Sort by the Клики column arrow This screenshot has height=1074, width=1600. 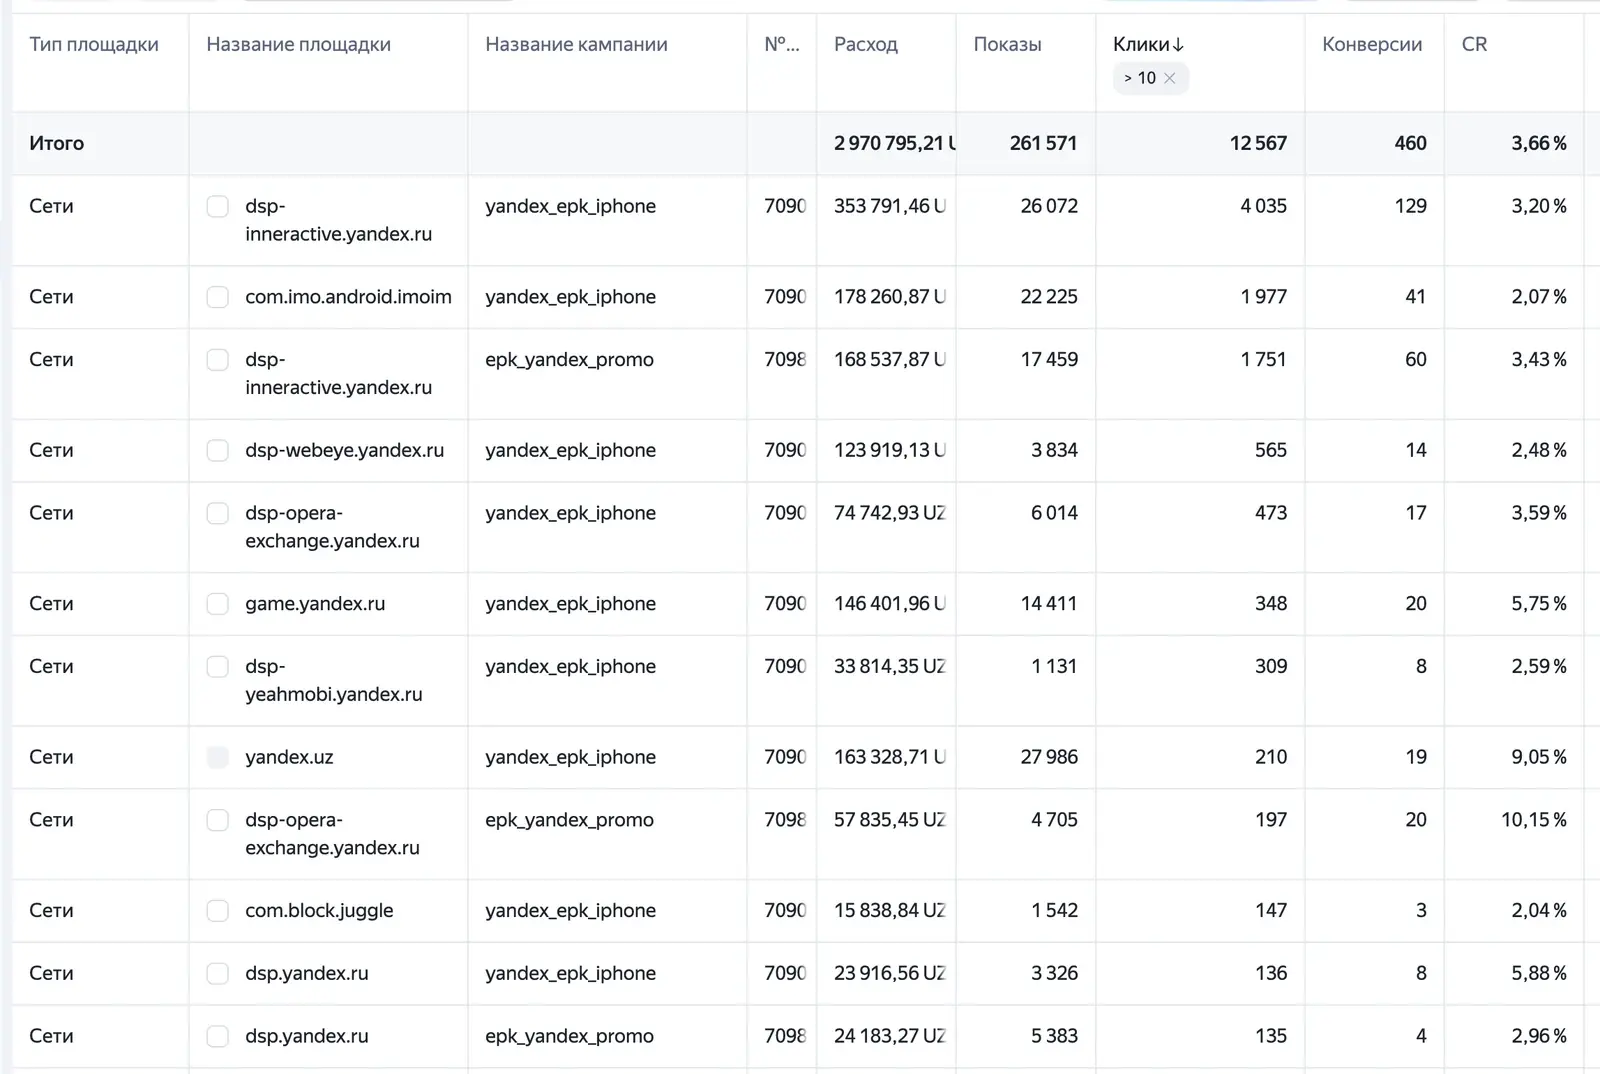click(x=1178, y=45)
